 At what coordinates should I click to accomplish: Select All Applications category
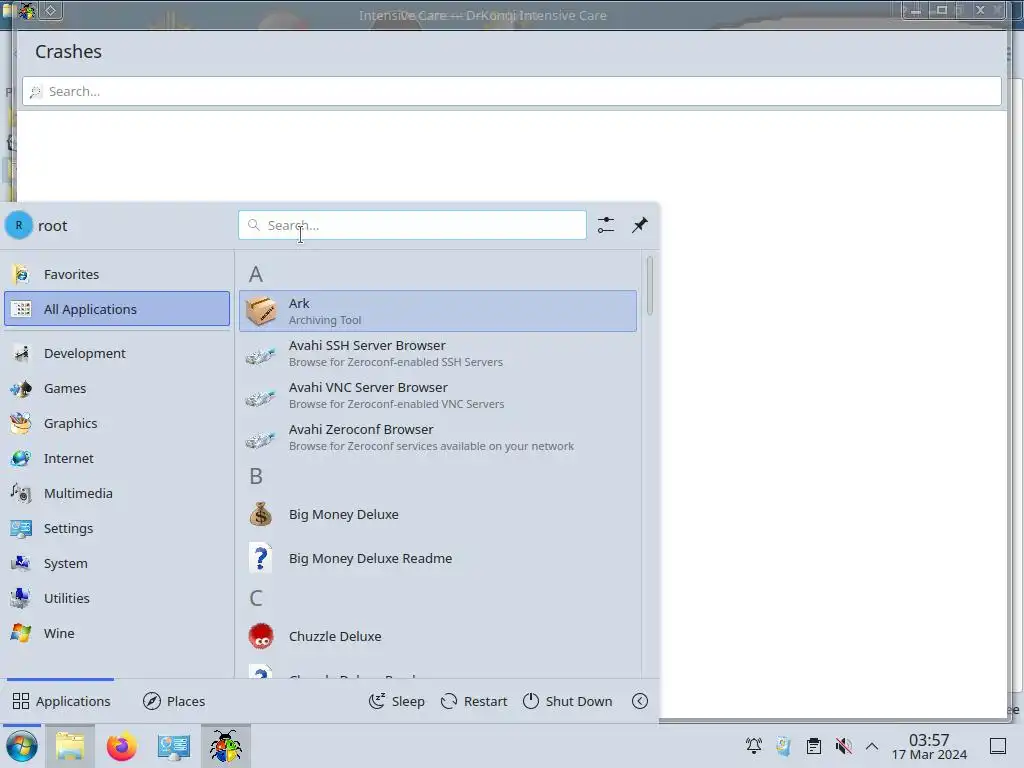[117, 309]
